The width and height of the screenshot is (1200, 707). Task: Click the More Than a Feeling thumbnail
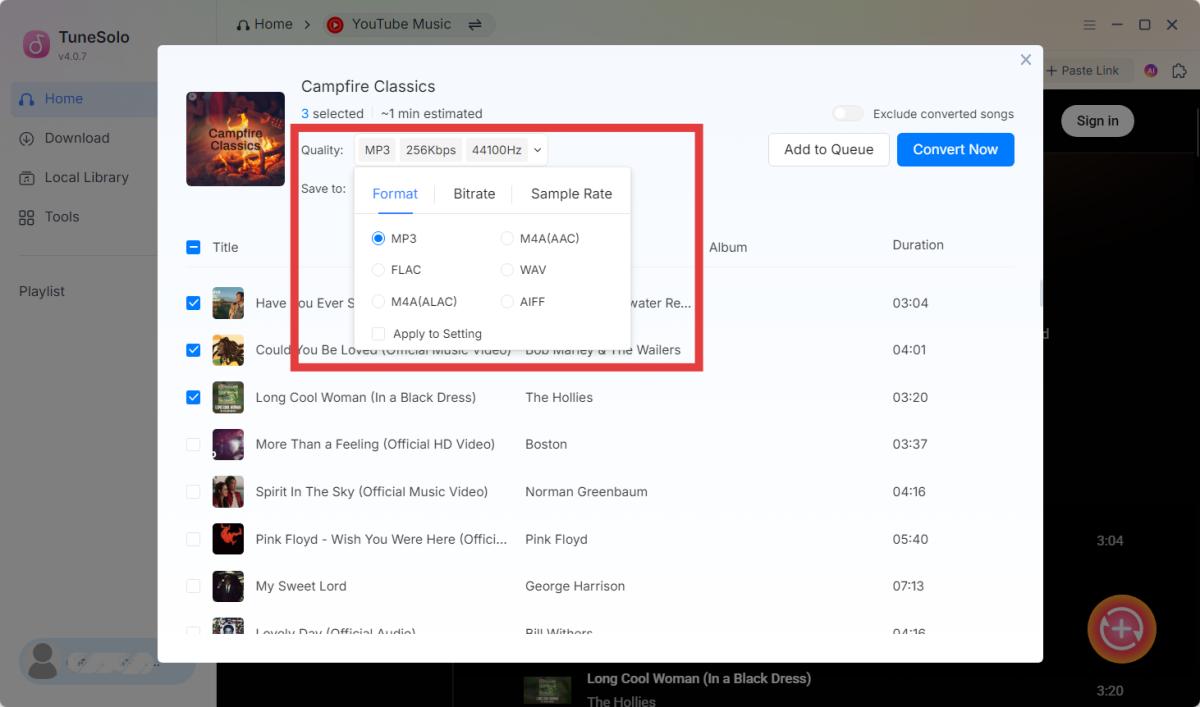coord(228,444)
